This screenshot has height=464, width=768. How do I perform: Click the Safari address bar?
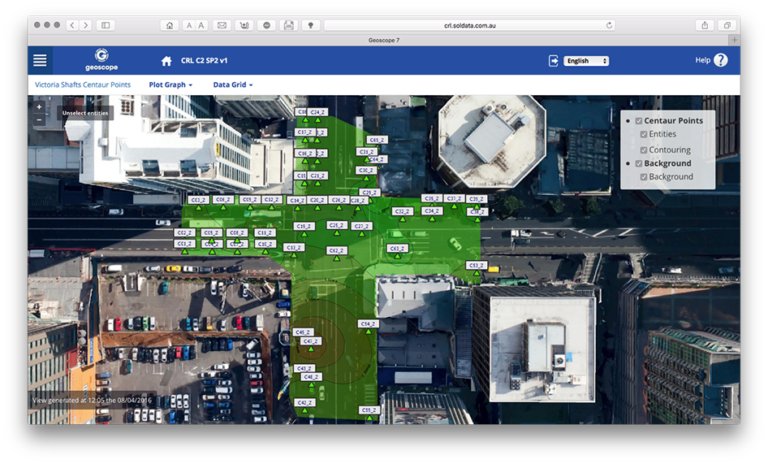click(x=468, y=25)
